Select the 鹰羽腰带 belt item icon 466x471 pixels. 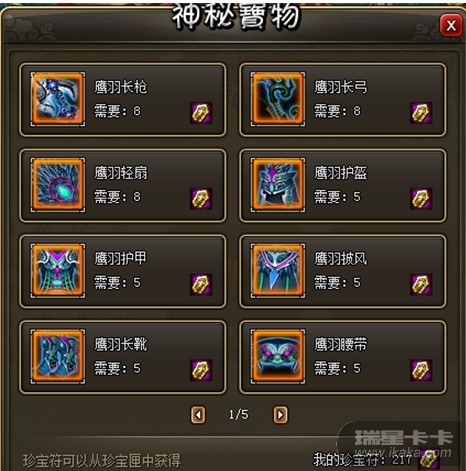tap(278, 356)
